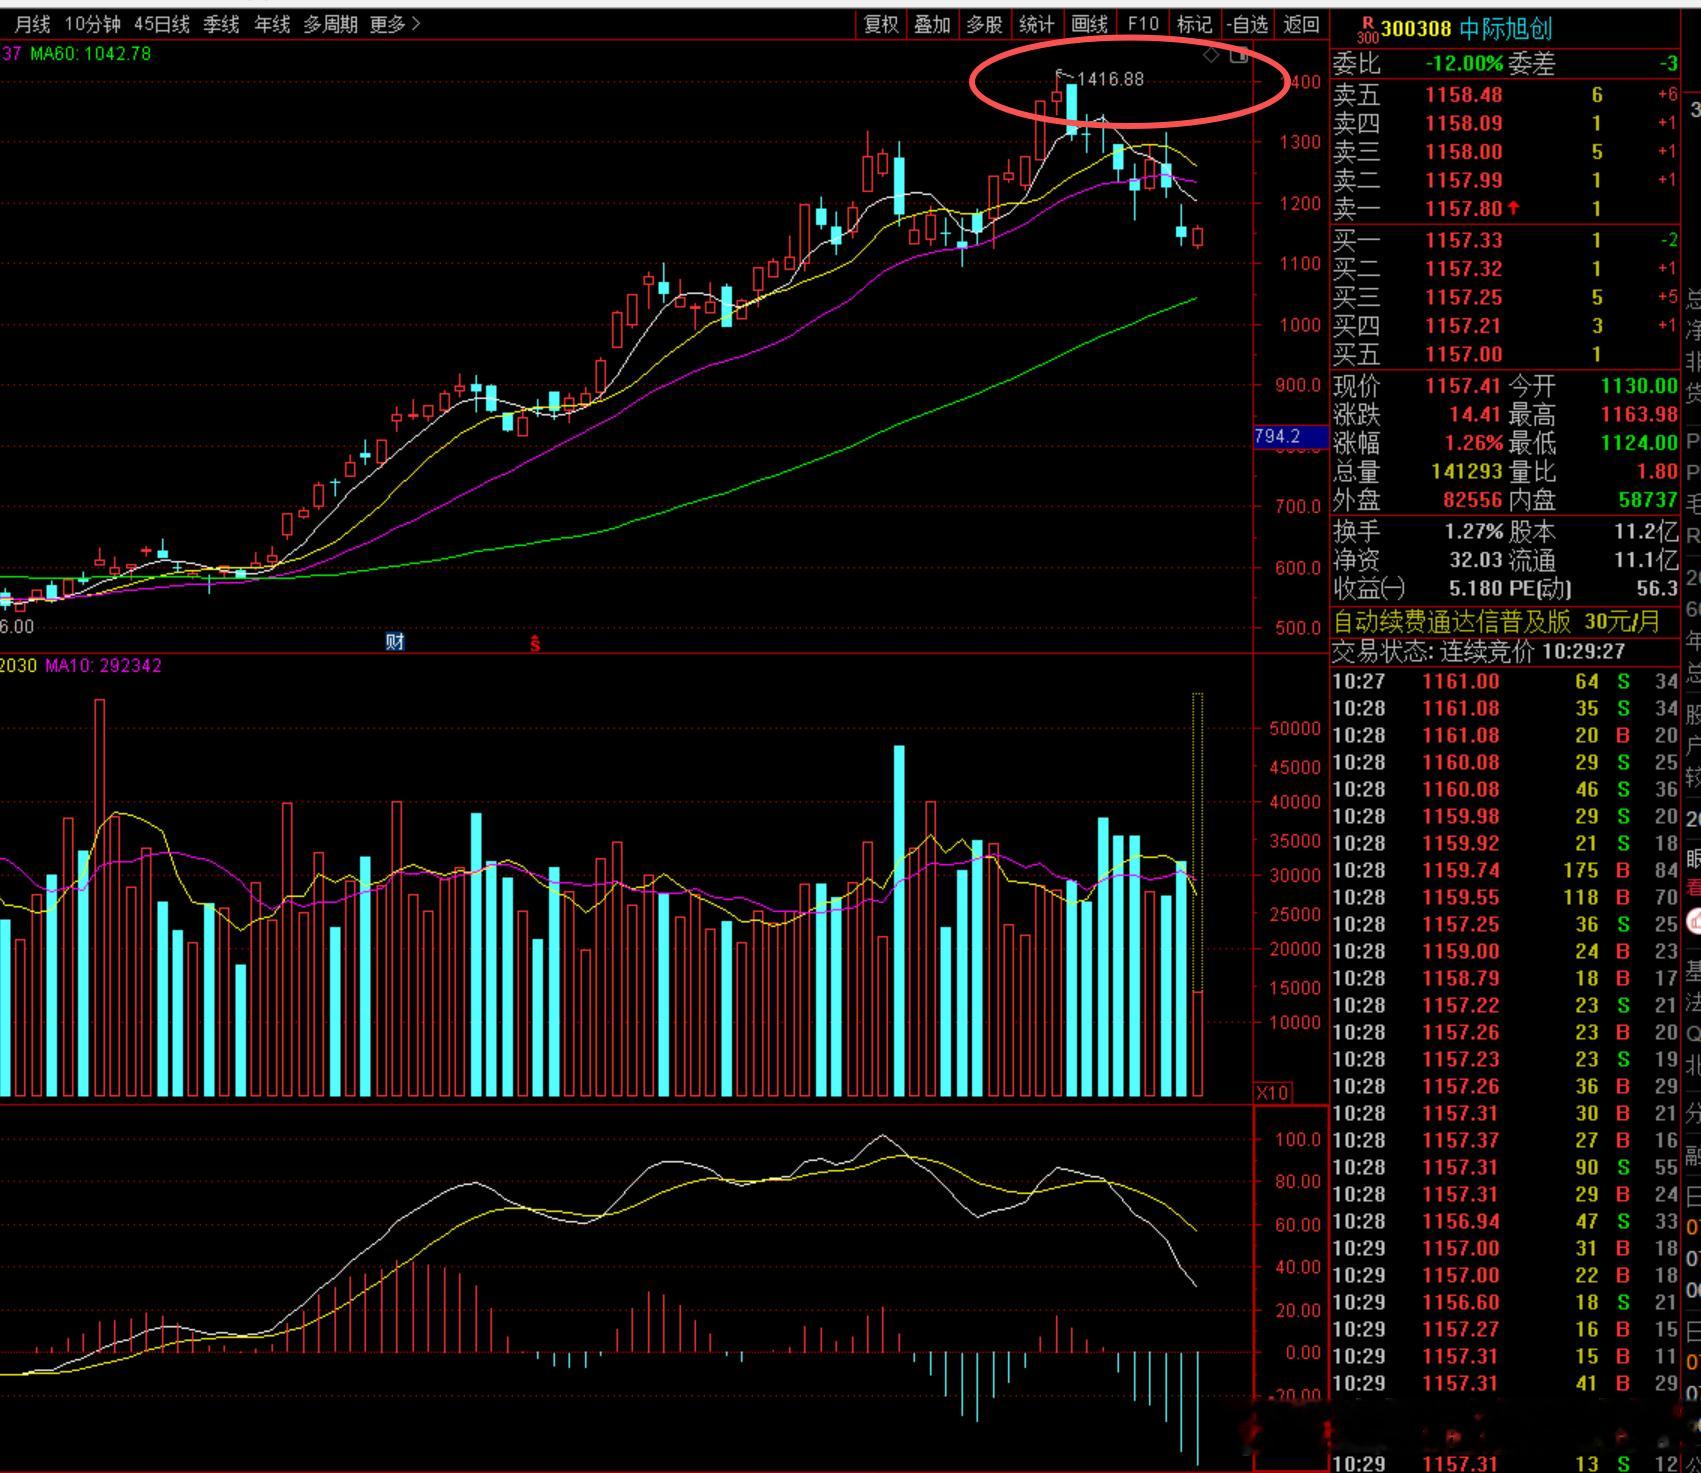Image resolution: width=1701 pixels, height=1473 pixels.
Task: Click the 现价 value 1157.41
Action: [x=1464, y=386]
